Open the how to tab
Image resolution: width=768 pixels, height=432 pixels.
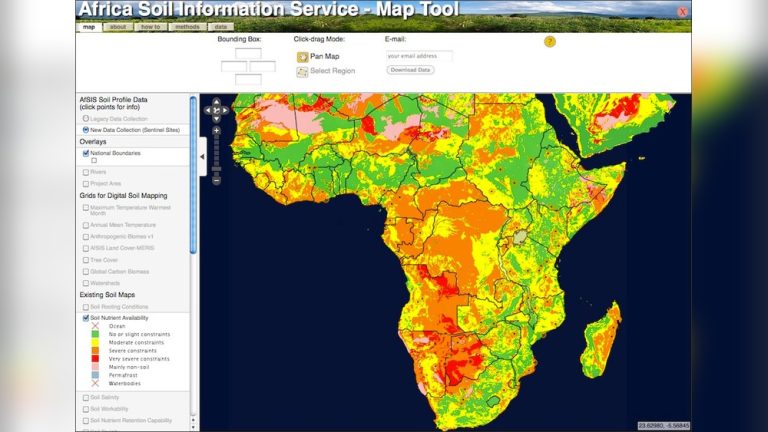coord(151,27)
